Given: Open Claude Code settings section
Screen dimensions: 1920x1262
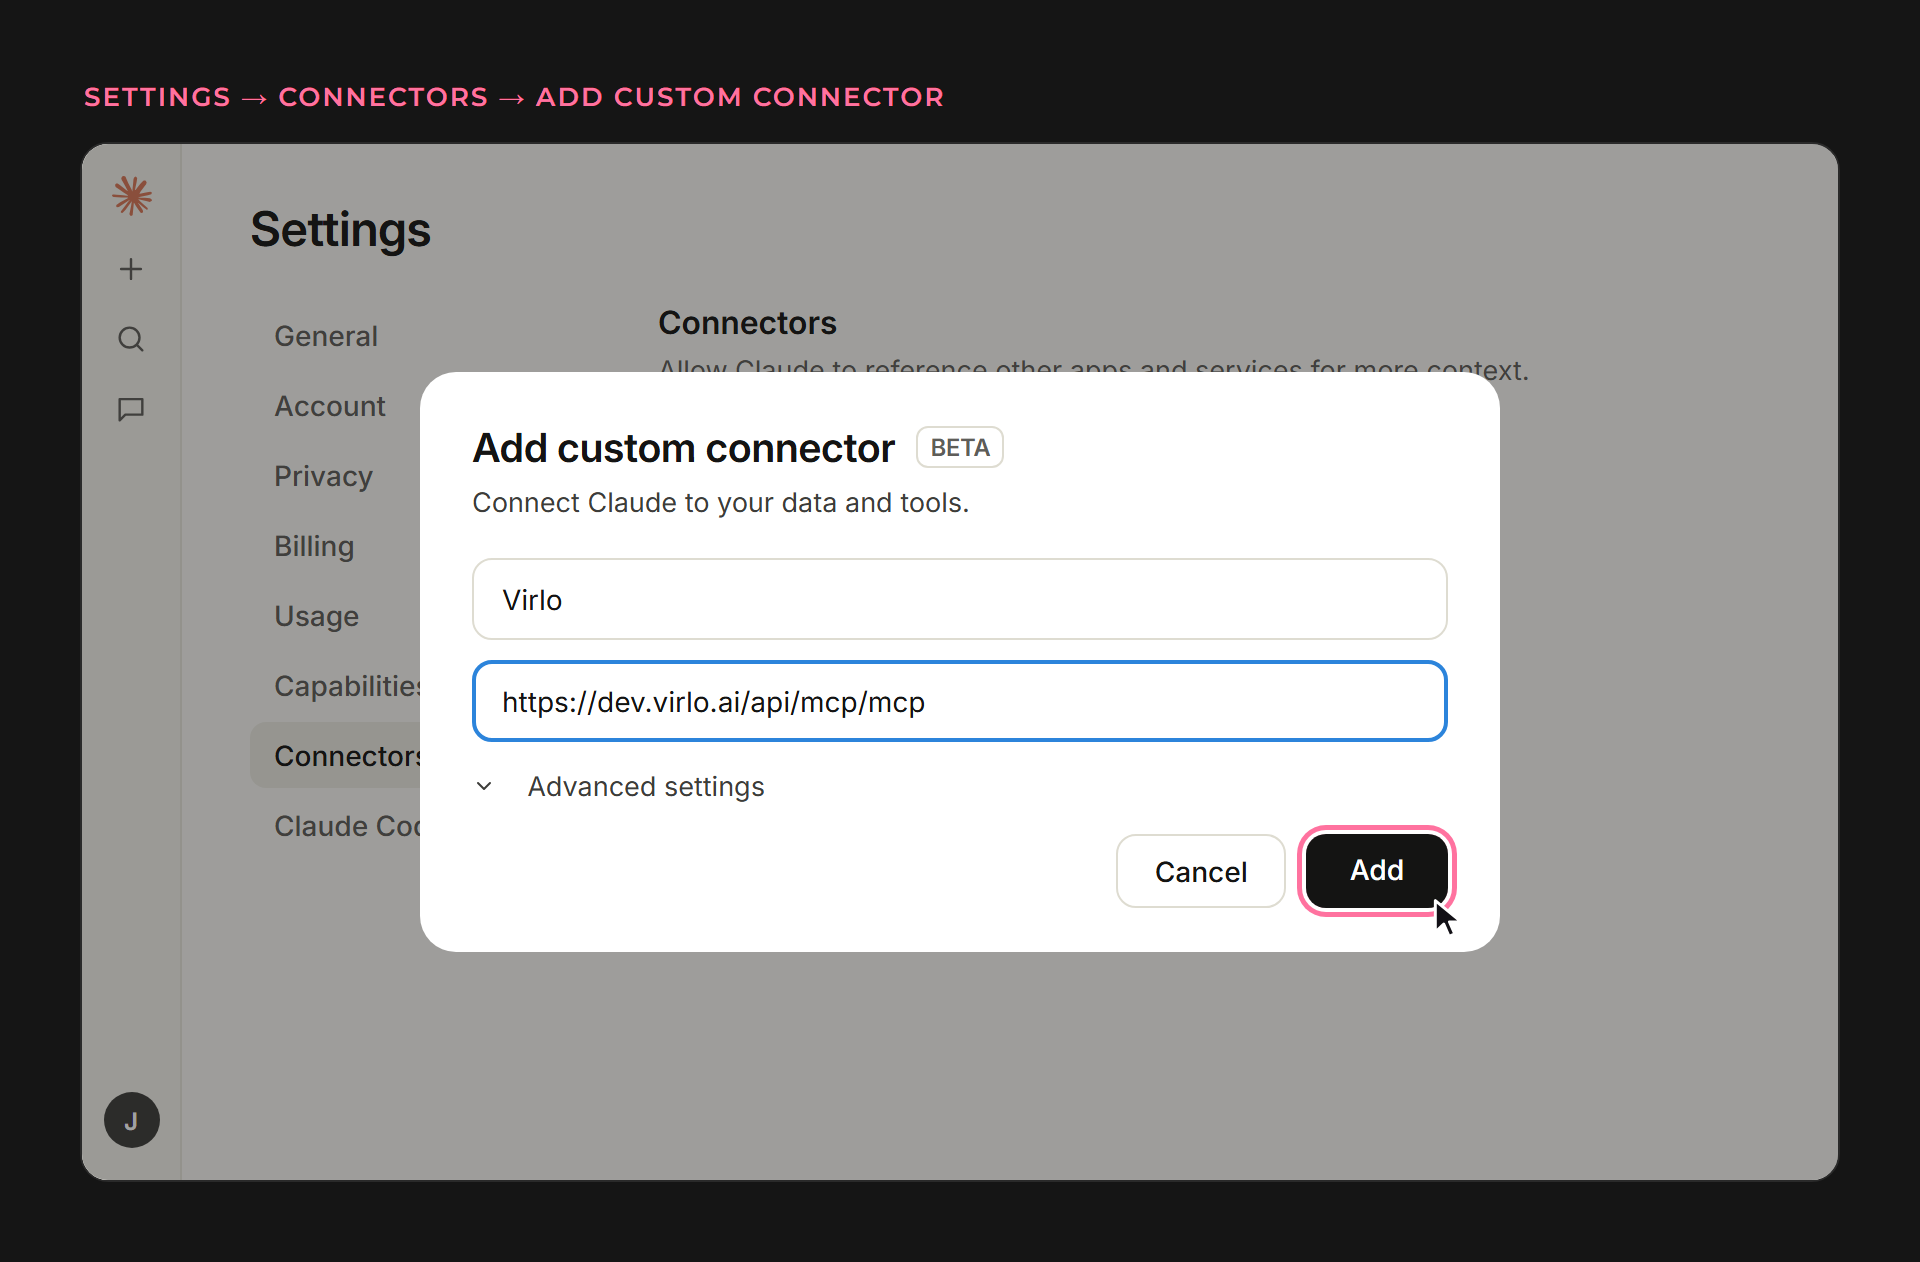Looking at the screenshot, I should click(347, 826).
